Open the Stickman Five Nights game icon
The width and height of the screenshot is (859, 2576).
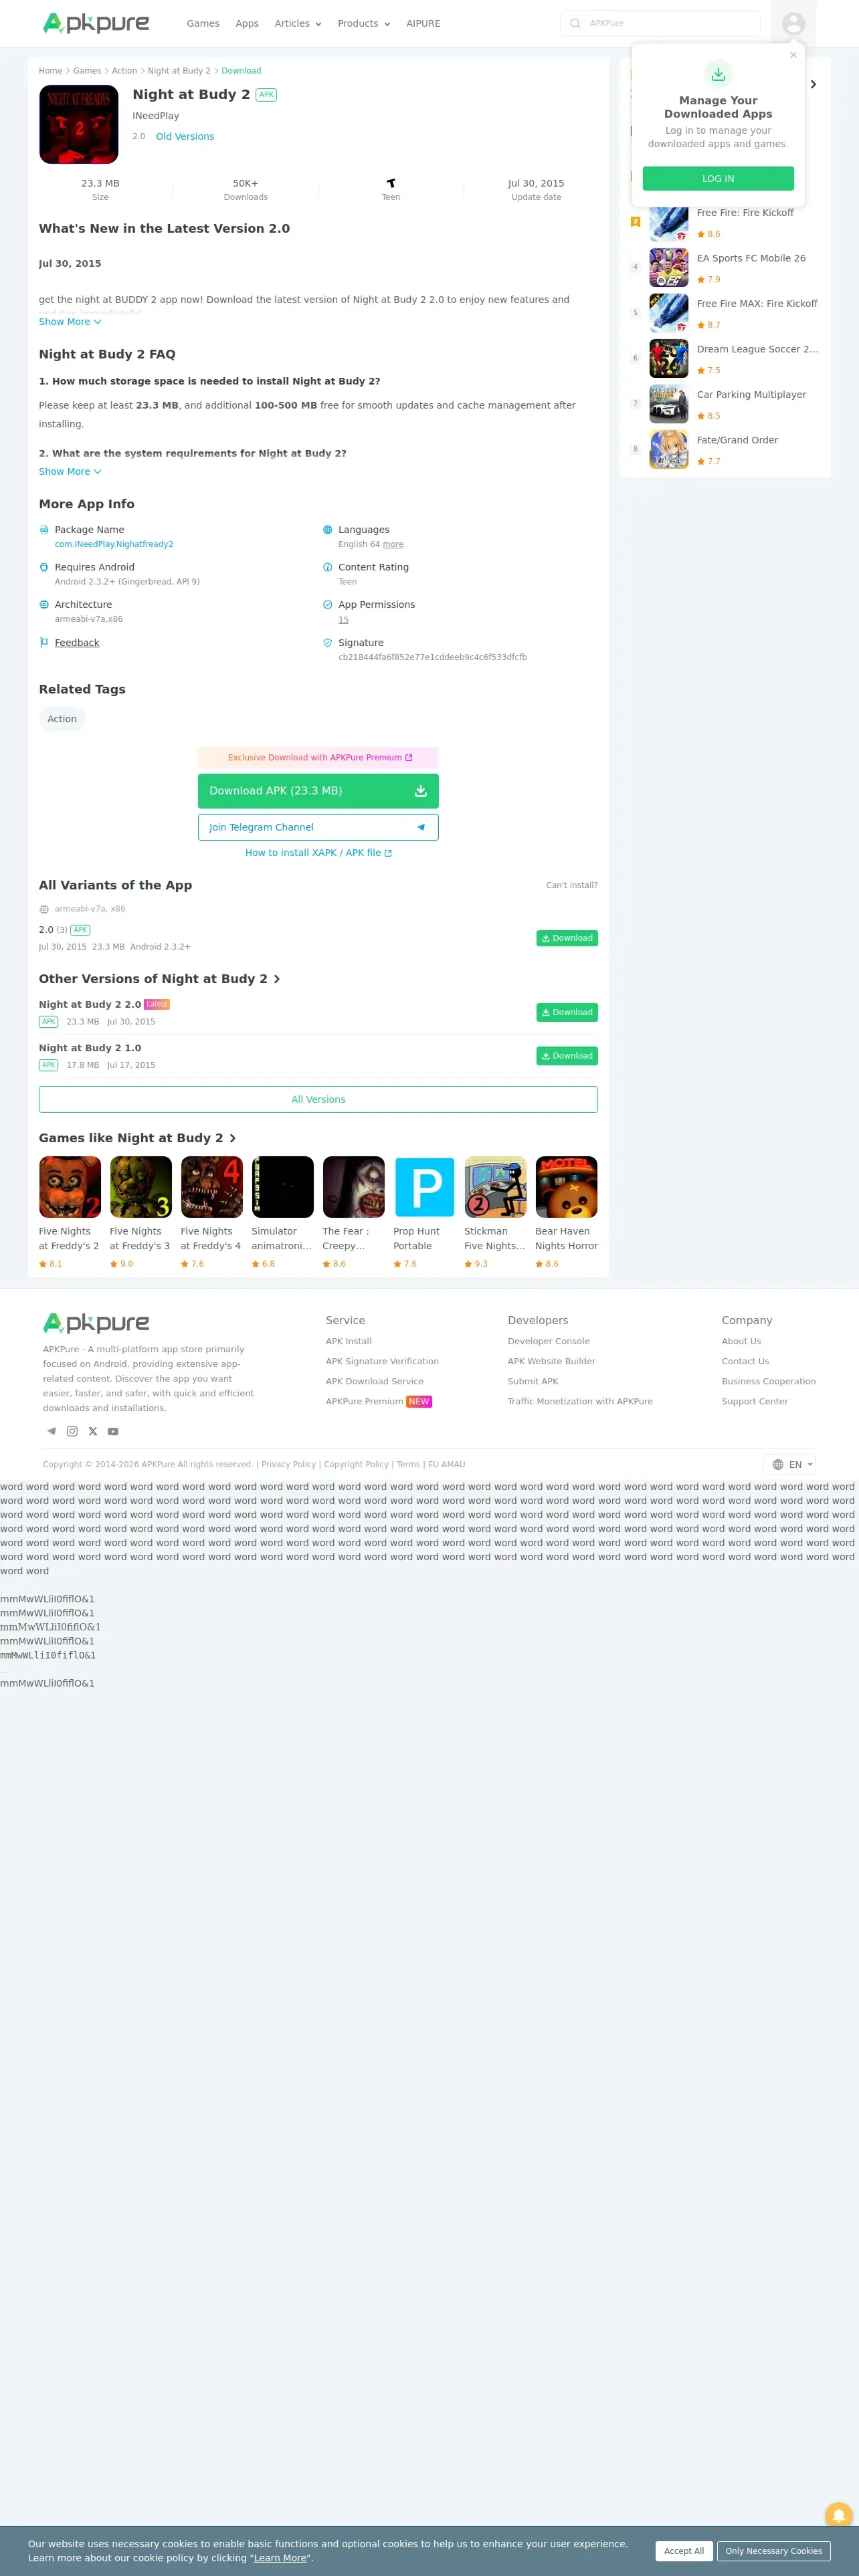coord(496,1187)
